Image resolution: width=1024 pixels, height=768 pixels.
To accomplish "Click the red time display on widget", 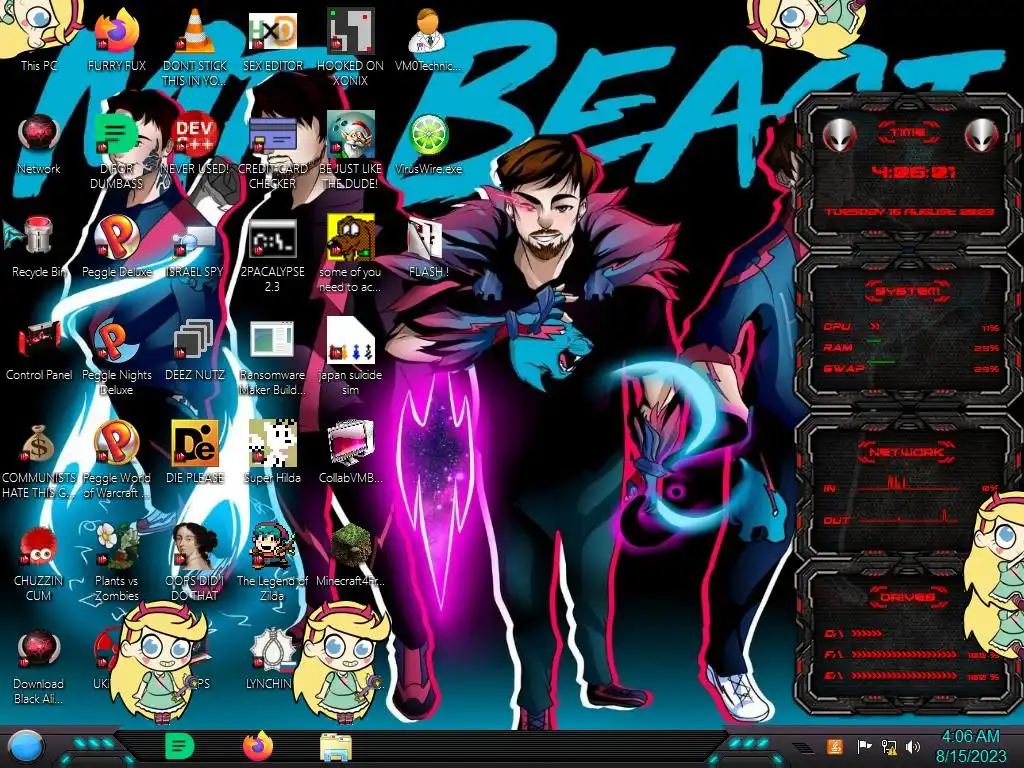I will coord(914,172).
